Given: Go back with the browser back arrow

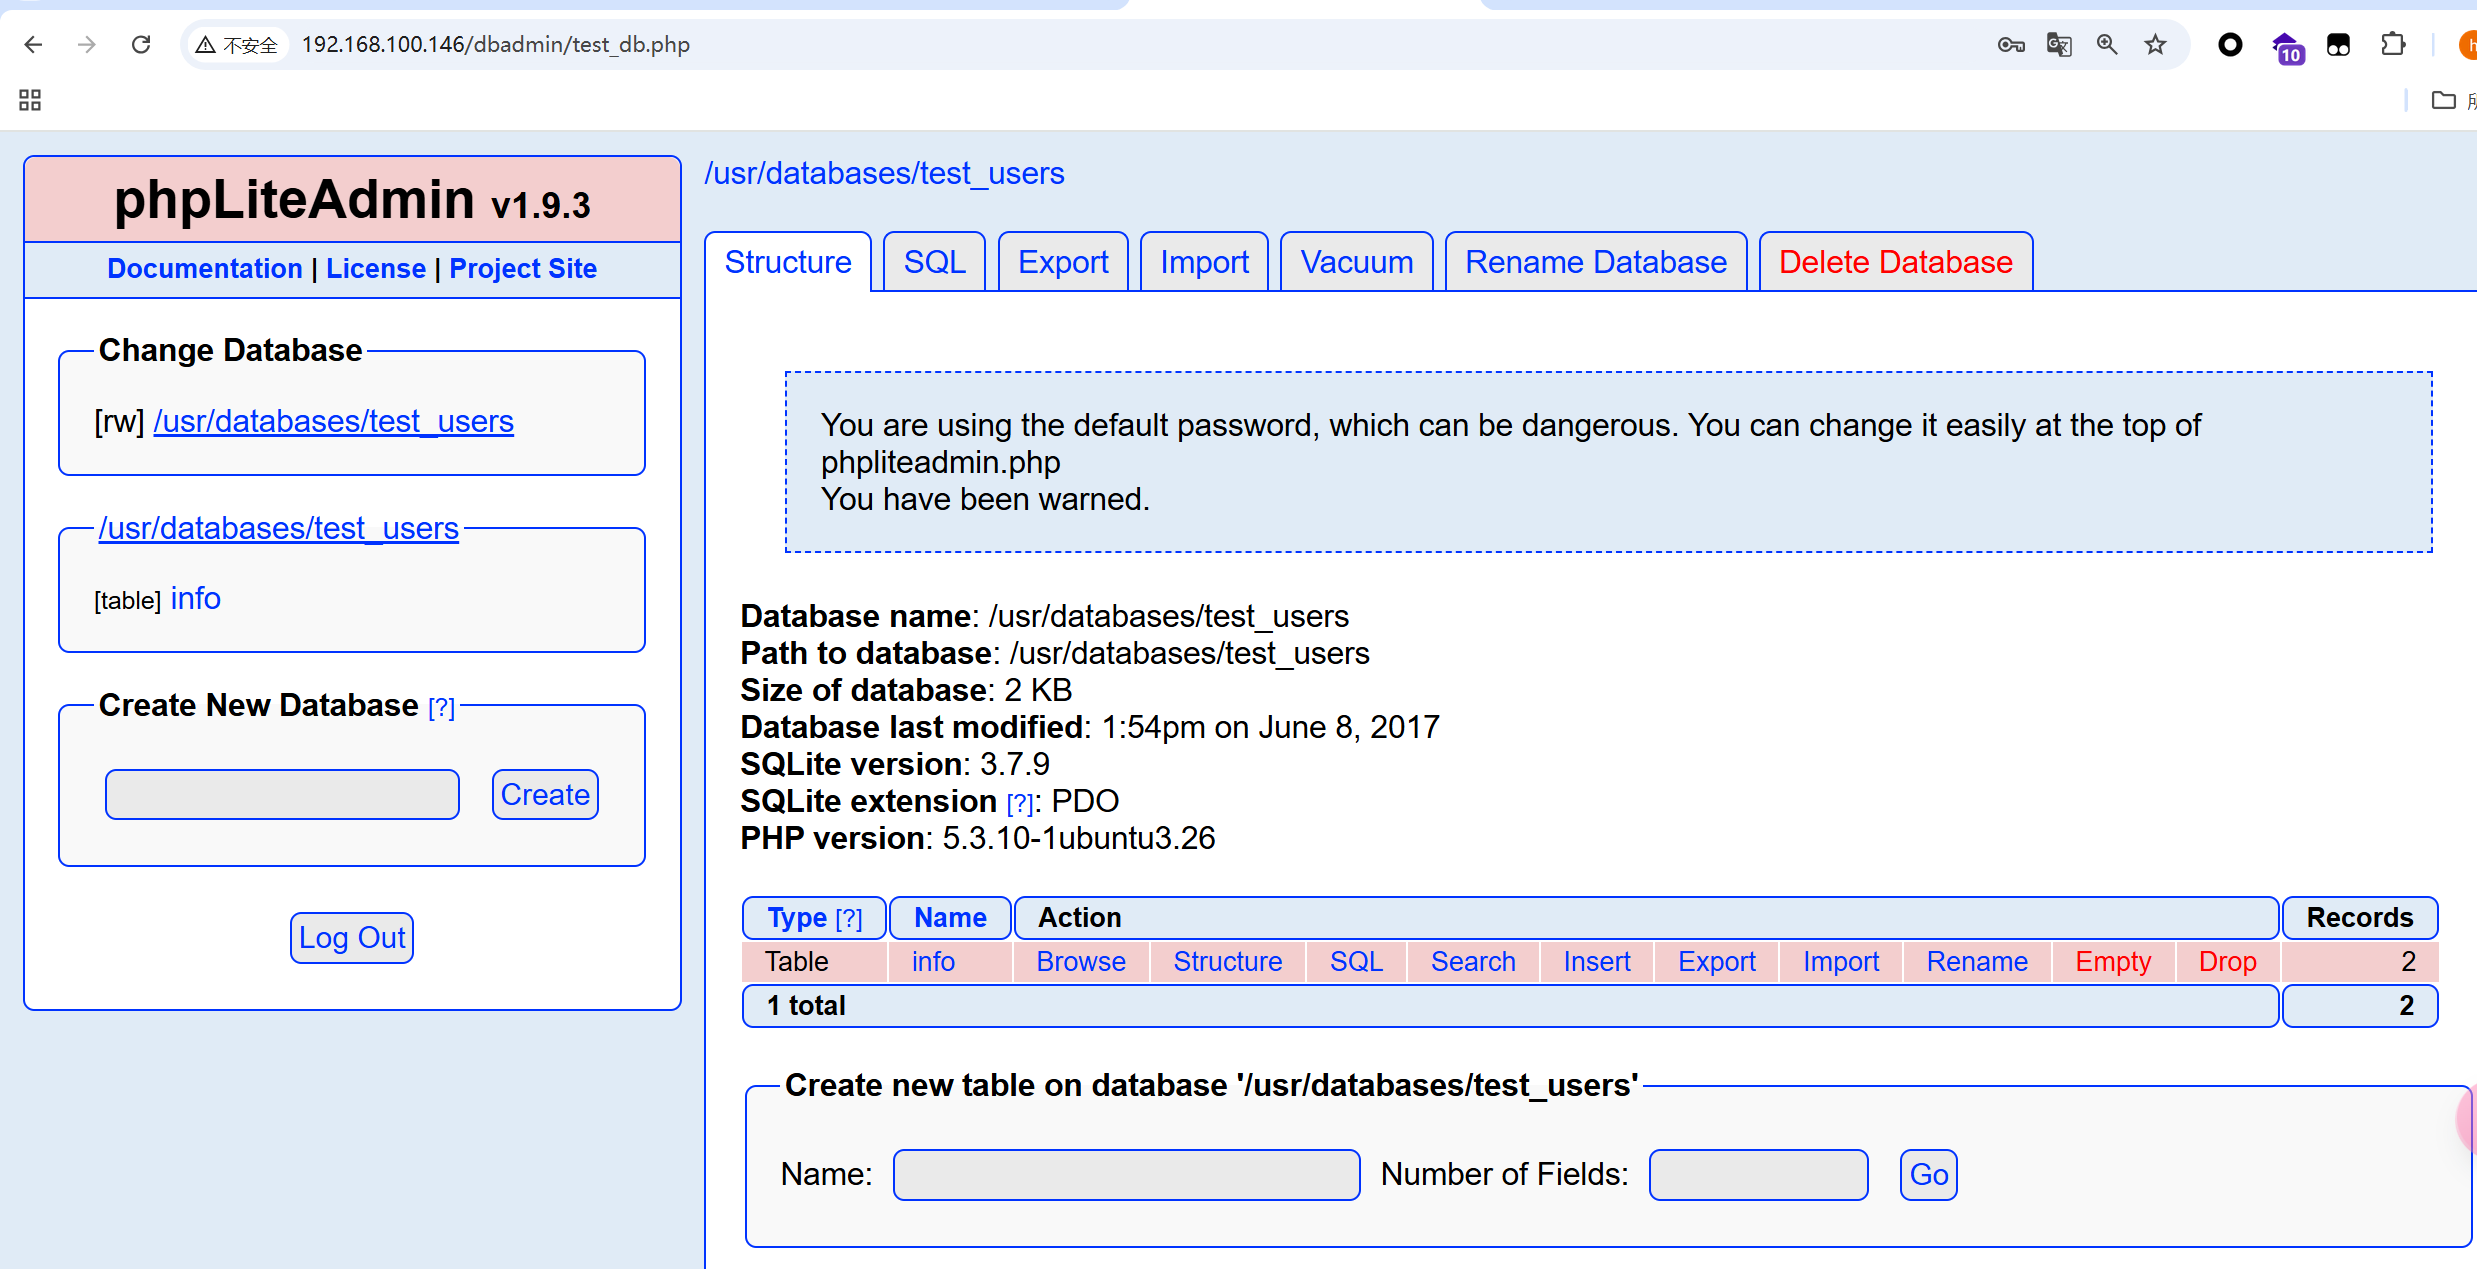Looking at the screenshot, I should tap(33, 45).
